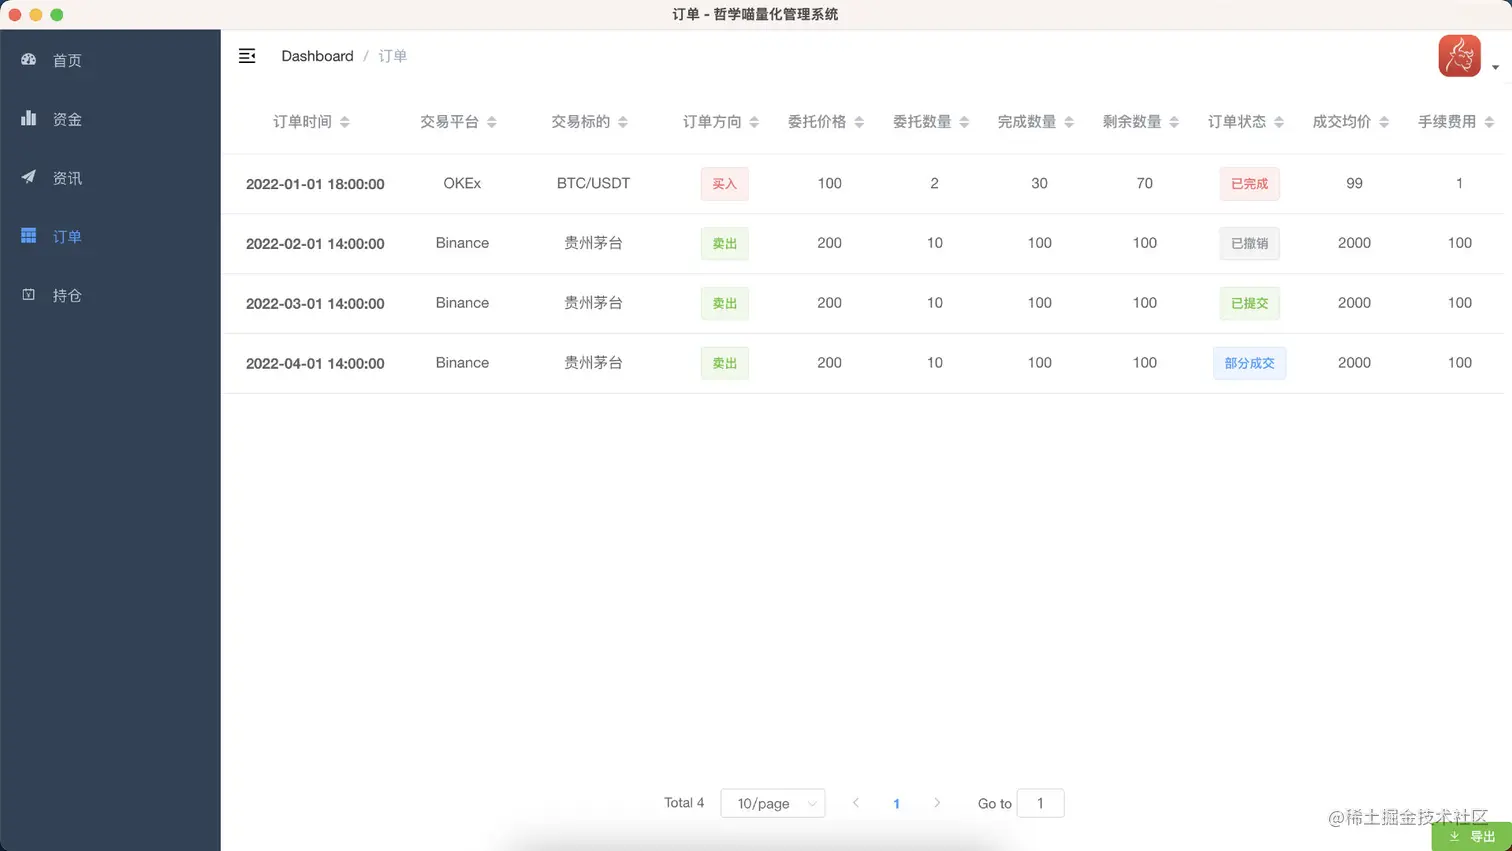
Task: Select page number 1 in pagination
Action: click(896, 804)
